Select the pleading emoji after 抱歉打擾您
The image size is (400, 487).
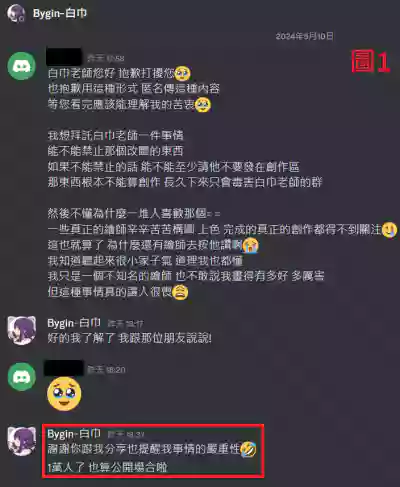coord(182,73)
